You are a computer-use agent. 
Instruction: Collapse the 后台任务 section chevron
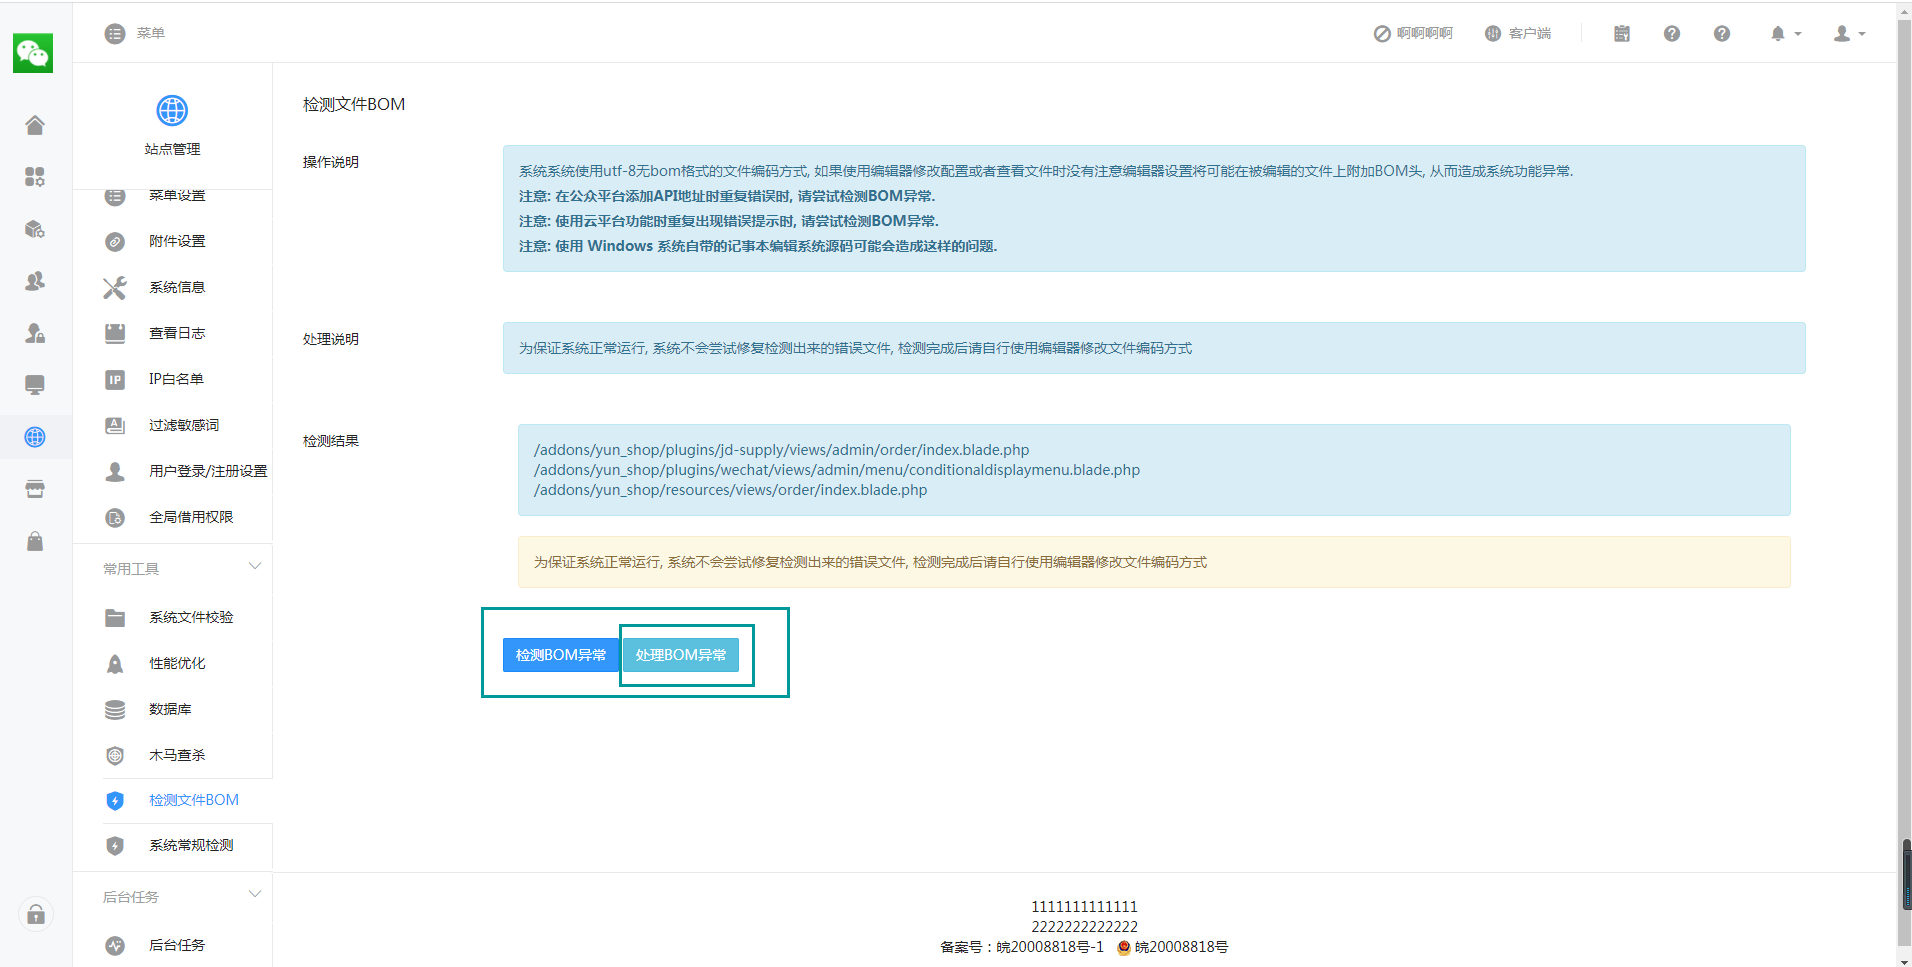pos(255,894)
